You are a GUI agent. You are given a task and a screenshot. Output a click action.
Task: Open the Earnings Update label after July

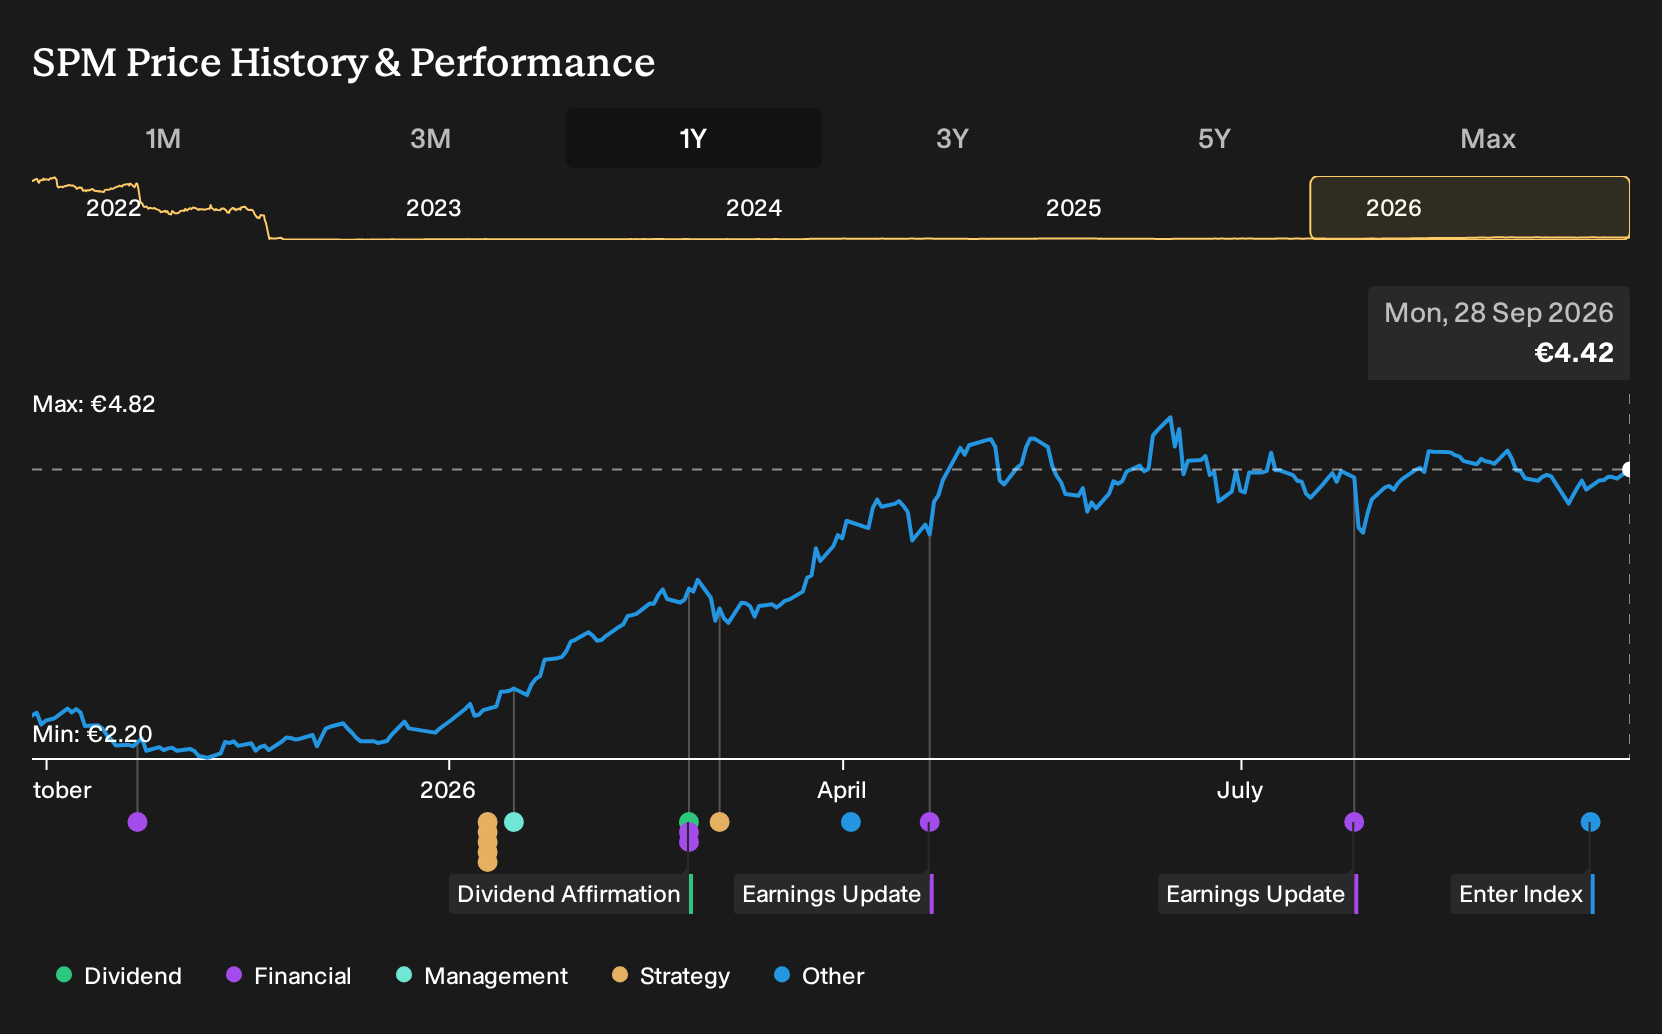[x=1258, y=894]
